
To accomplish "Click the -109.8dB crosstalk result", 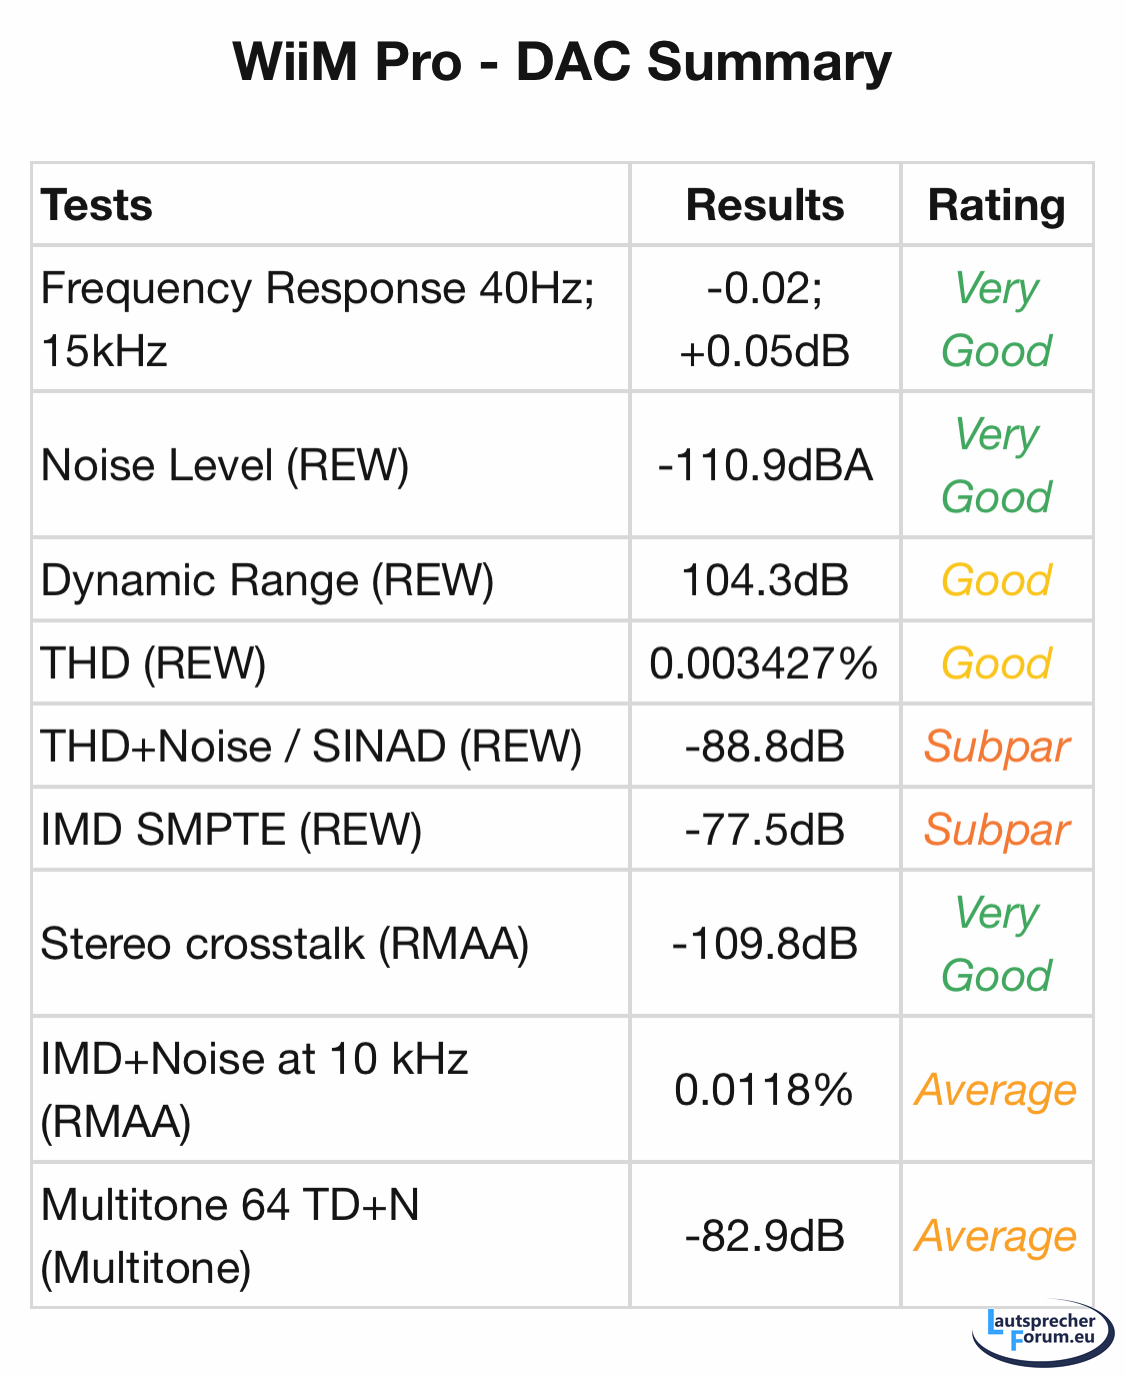I will click(764, 943).
